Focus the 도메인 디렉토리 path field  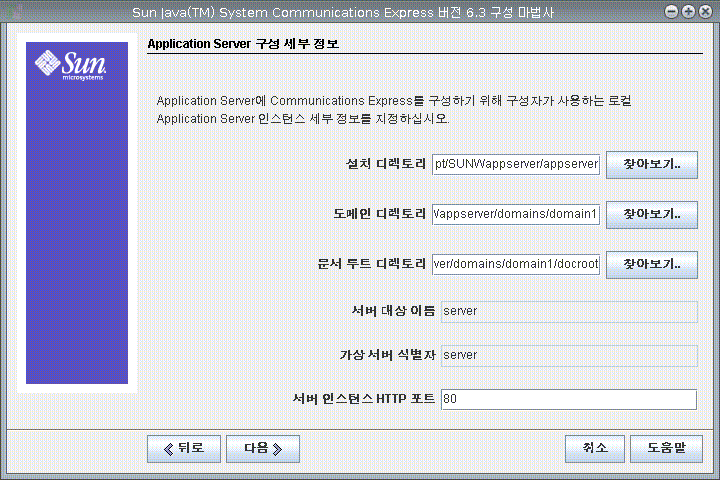click(x=516, y=215)
